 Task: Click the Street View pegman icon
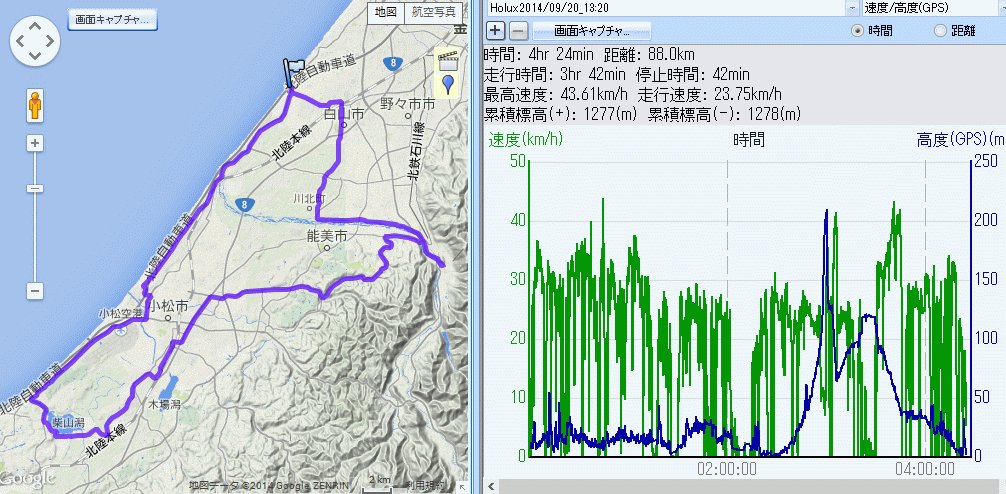coord(35,105)
